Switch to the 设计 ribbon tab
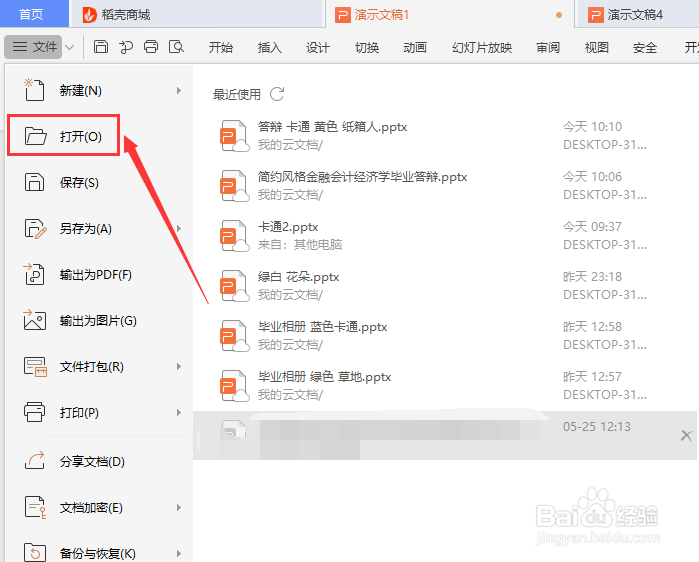 pyautogui.click(x=318, y=47)
